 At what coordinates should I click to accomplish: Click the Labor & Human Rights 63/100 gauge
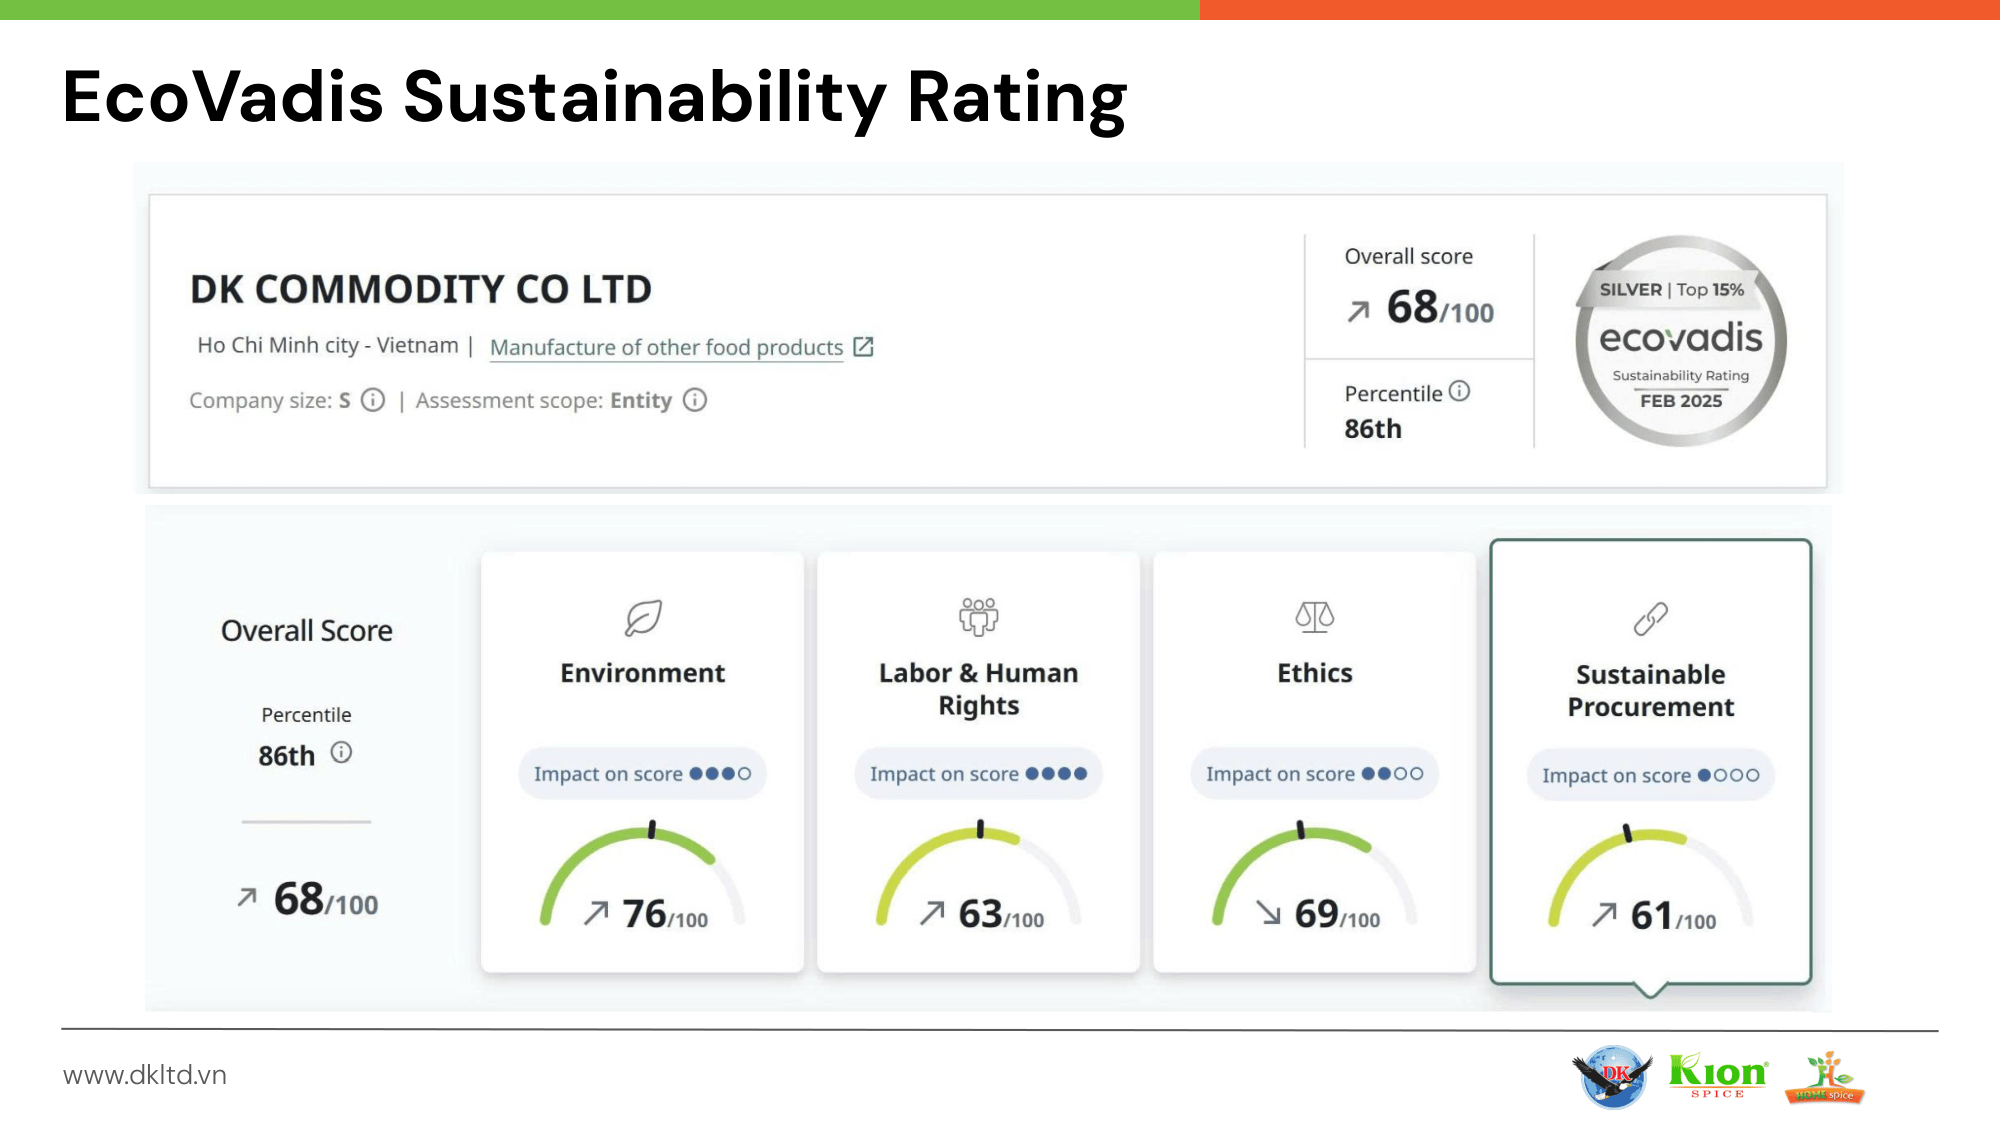click(978, 880)
